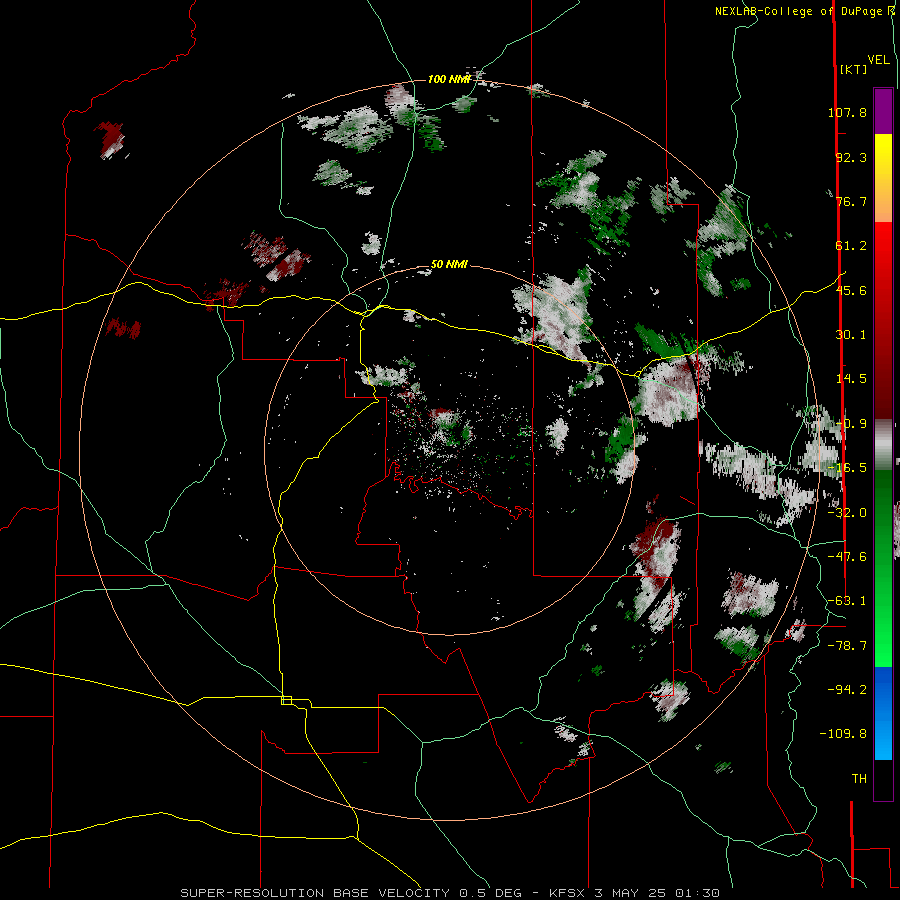
Task: Click the '3 MAY 25 01:30' timestamp
Action: pos(657,893)
